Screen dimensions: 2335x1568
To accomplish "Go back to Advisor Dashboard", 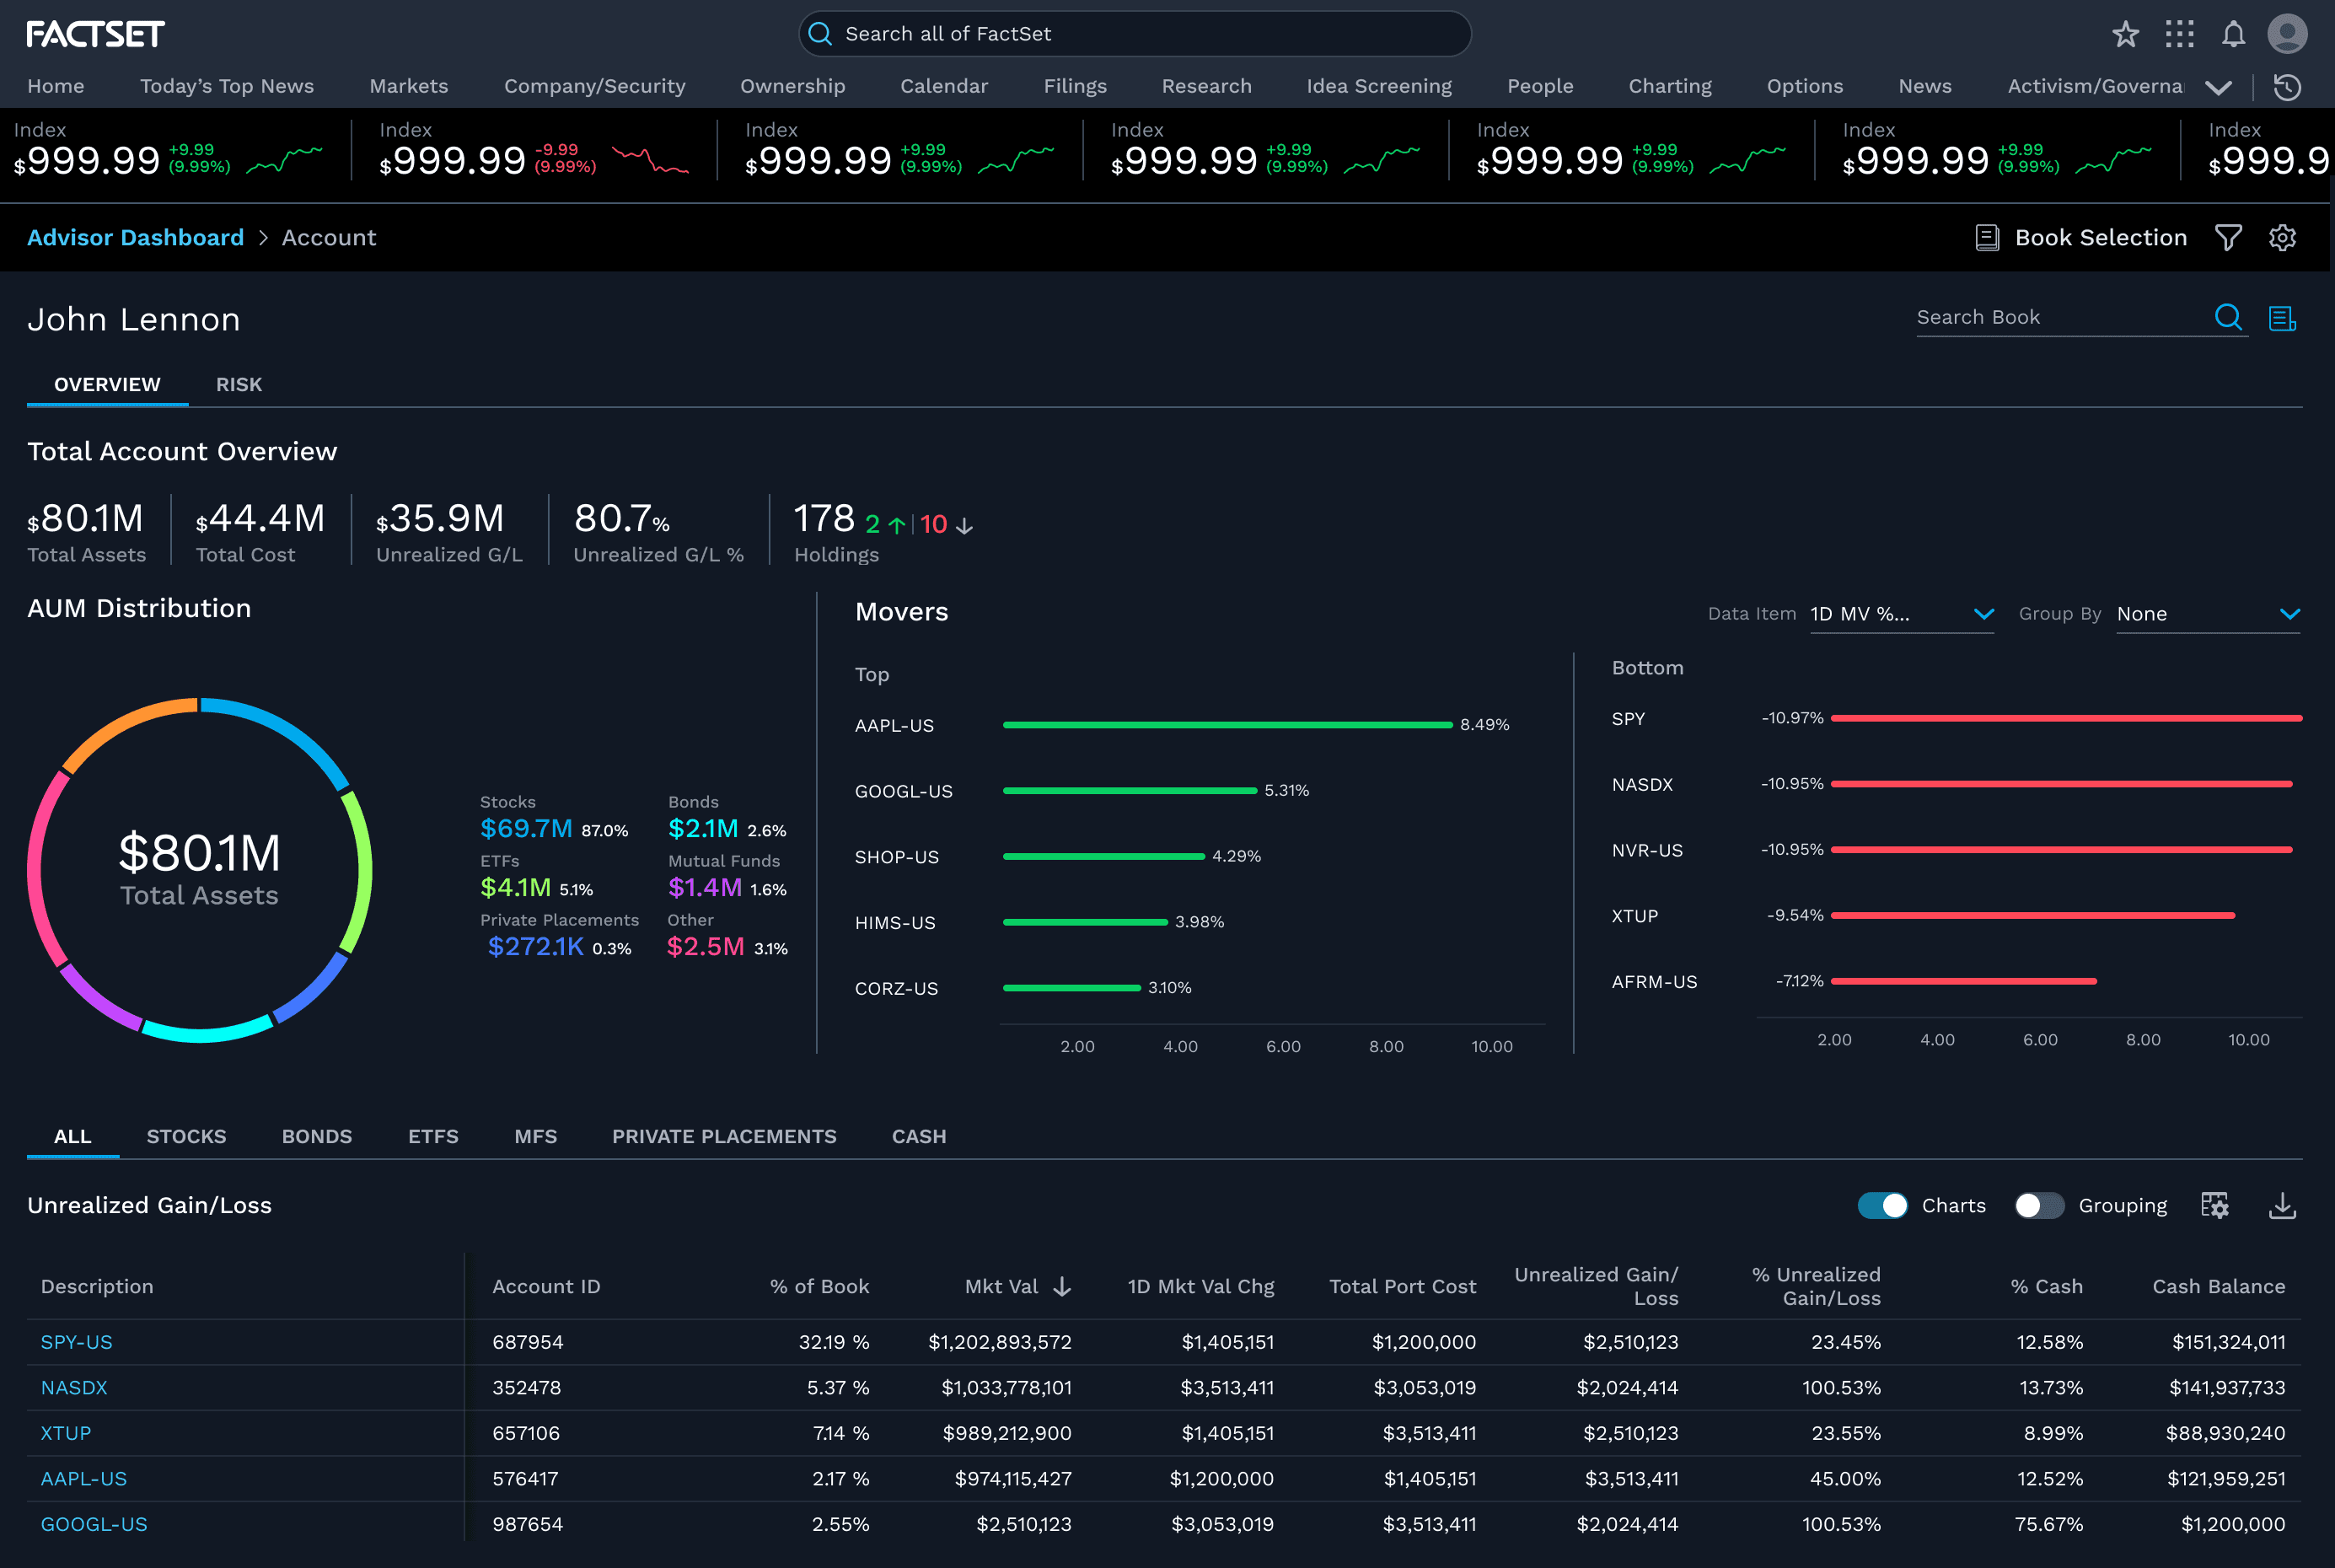I will [x=135, y=238].
